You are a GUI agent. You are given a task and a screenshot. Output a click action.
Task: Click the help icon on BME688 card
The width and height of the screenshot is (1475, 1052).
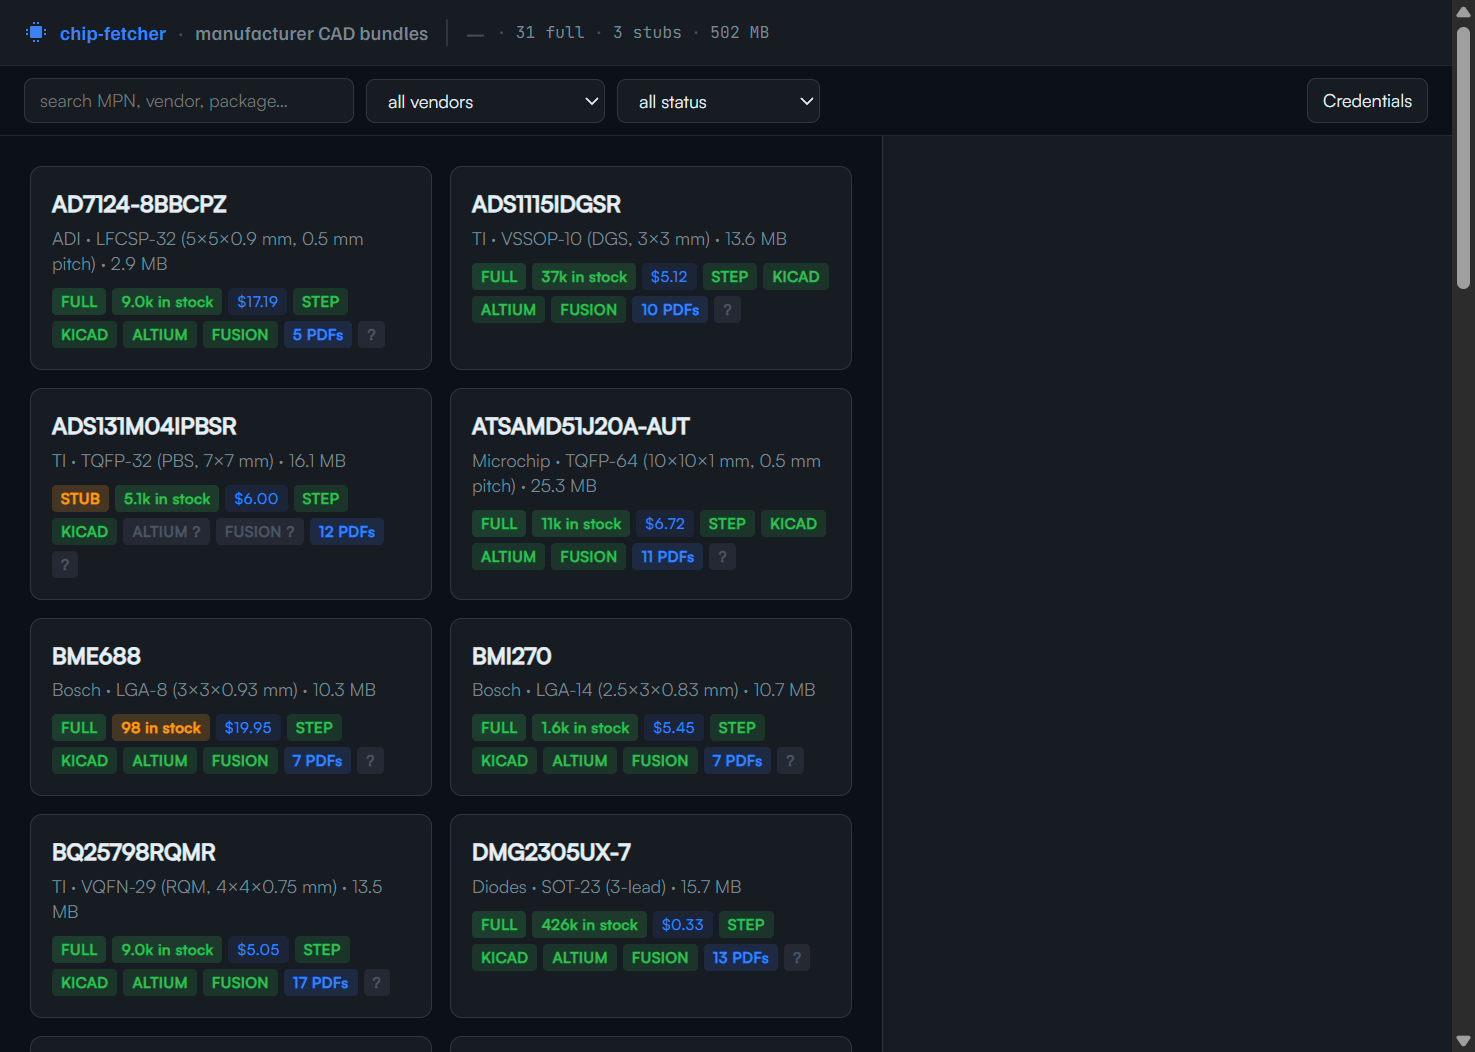(x=370, y=761)
